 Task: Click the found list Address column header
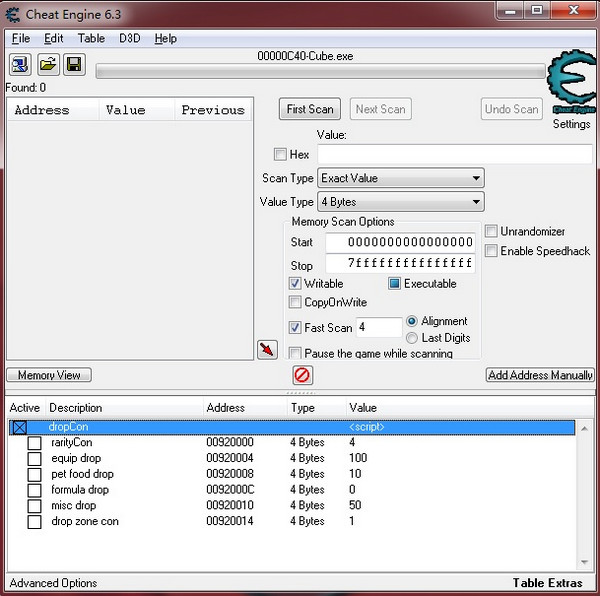[53, 110]
